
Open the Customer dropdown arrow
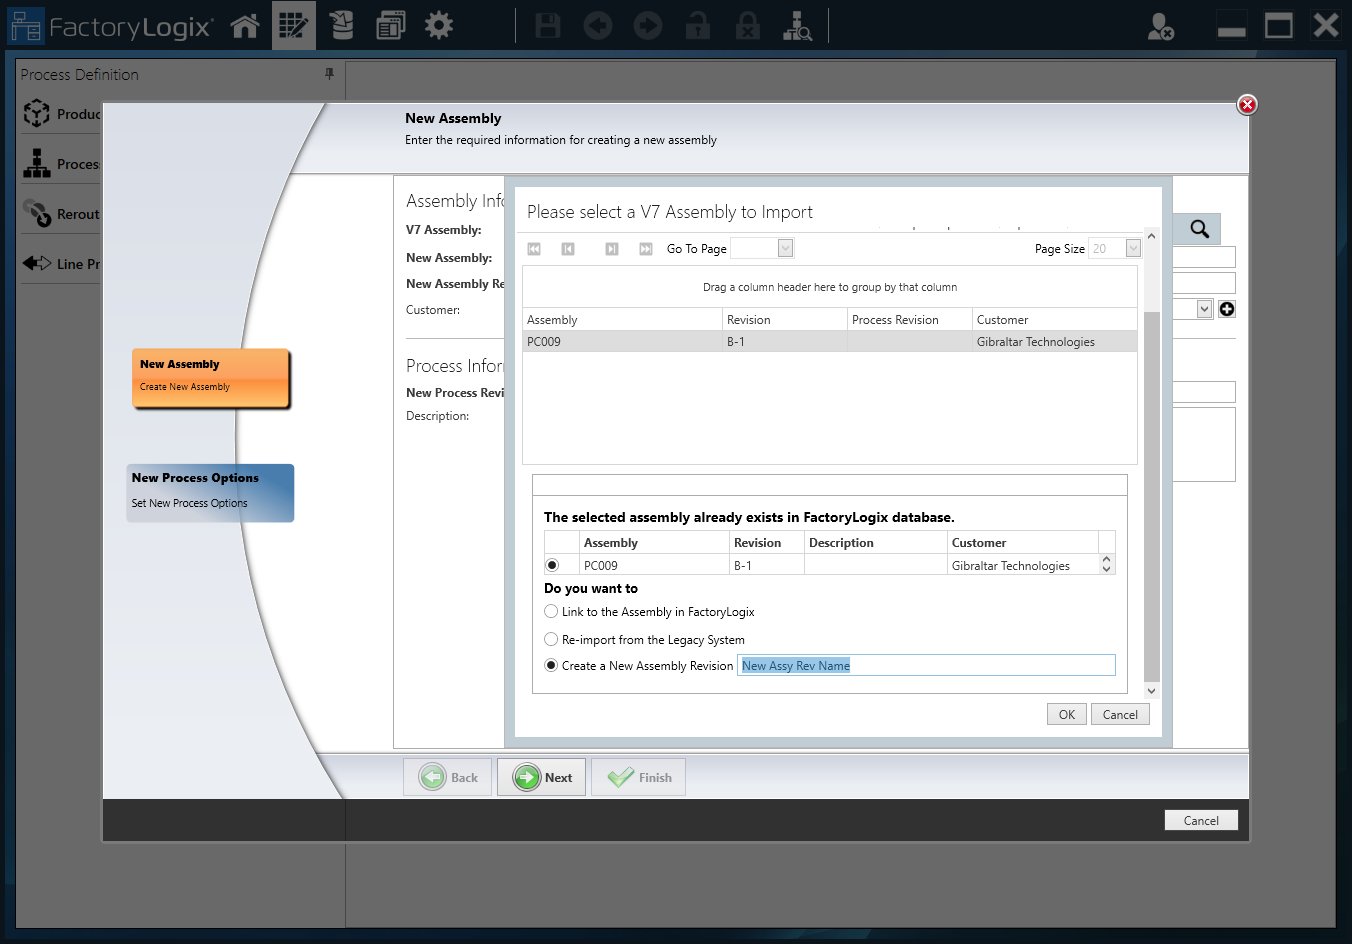click(1204, 309)
